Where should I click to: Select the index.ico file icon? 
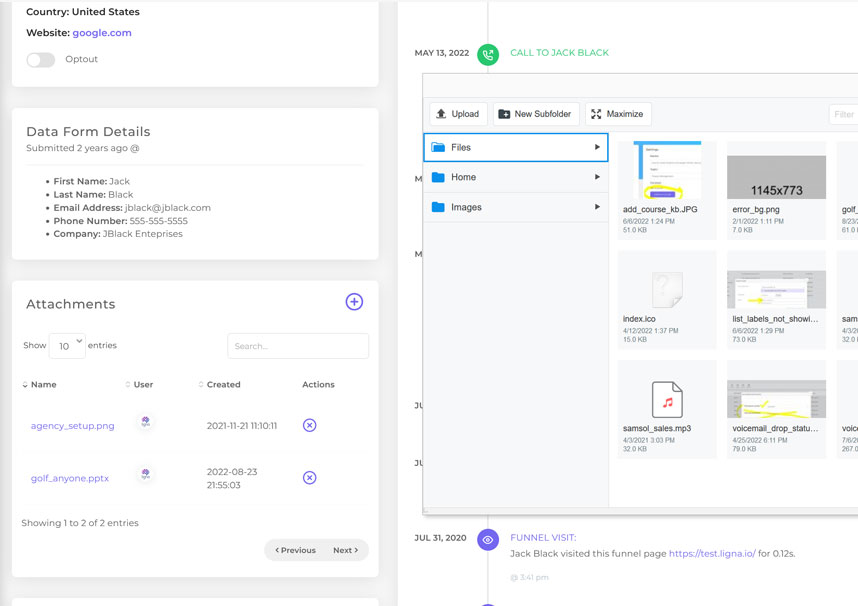point(667,290)
